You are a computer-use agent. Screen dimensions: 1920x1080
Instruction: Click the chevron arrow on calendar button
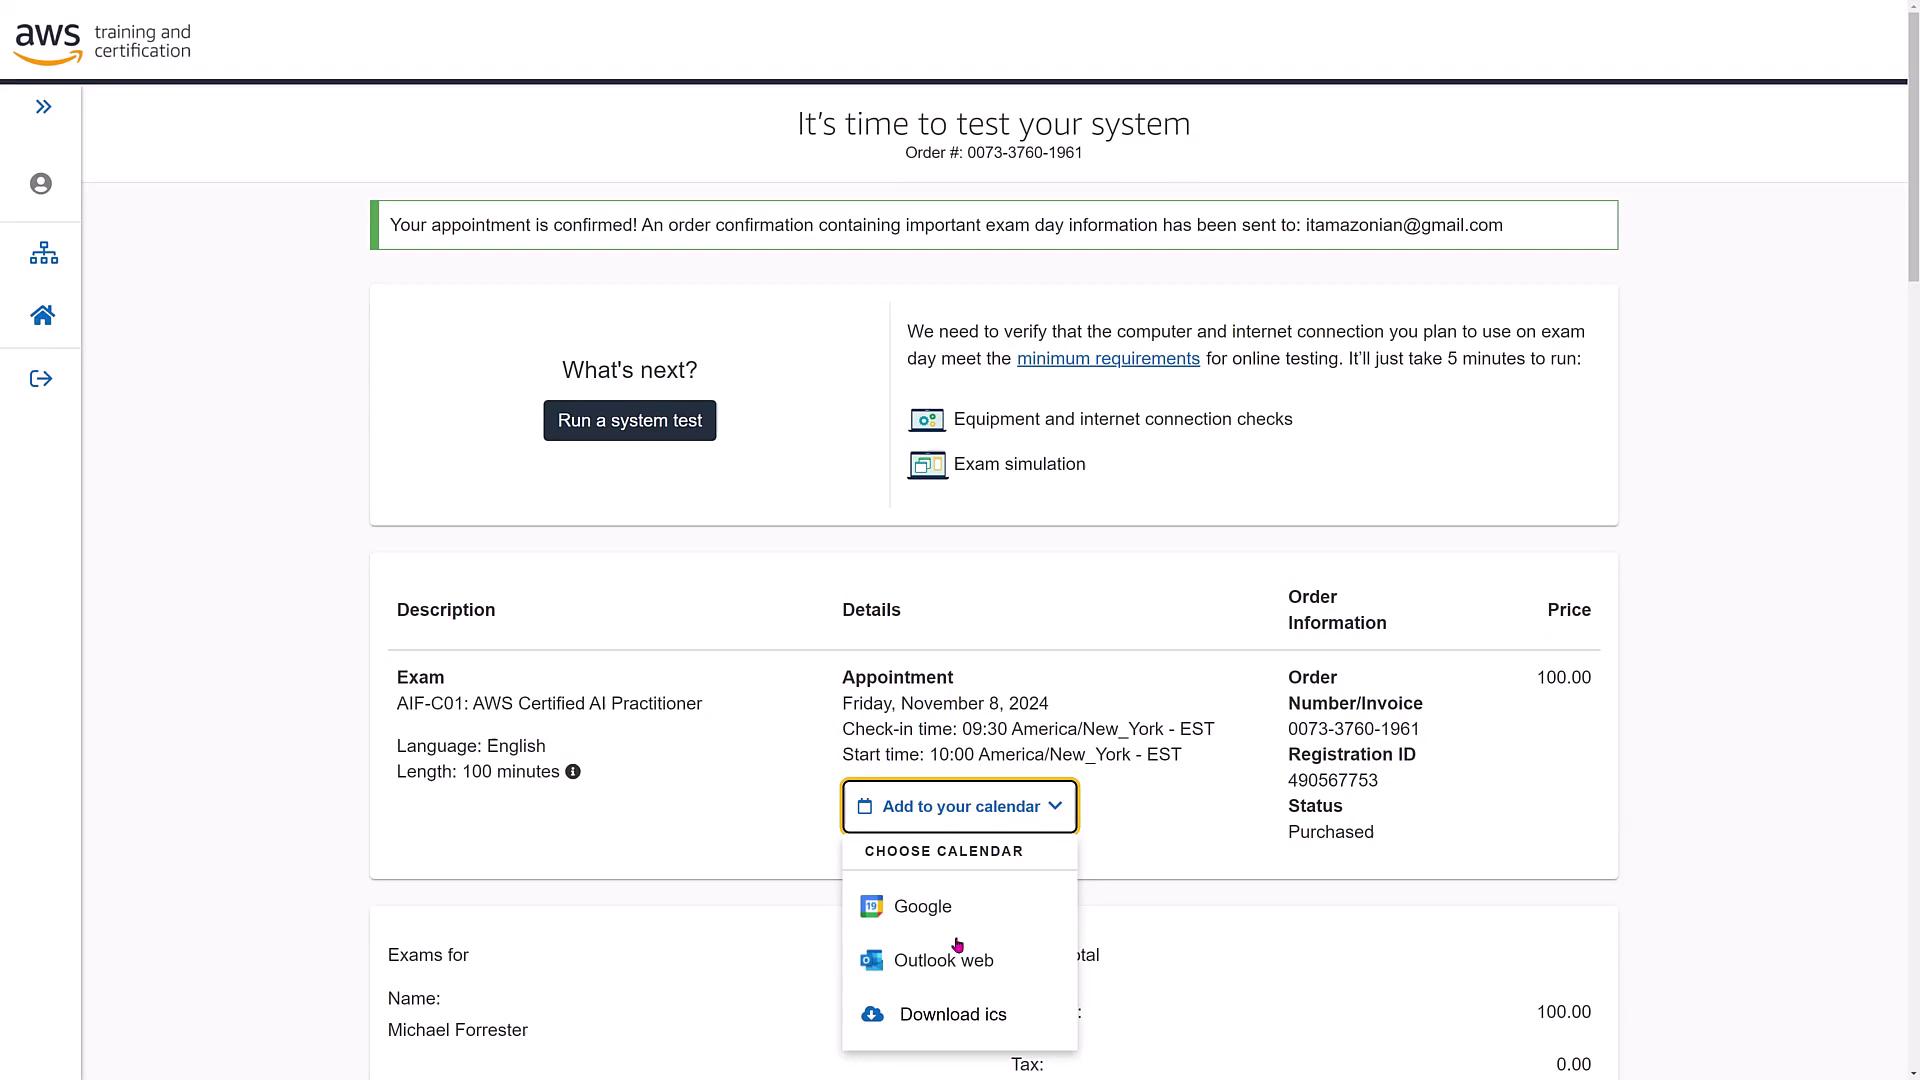pos(1055,806)
